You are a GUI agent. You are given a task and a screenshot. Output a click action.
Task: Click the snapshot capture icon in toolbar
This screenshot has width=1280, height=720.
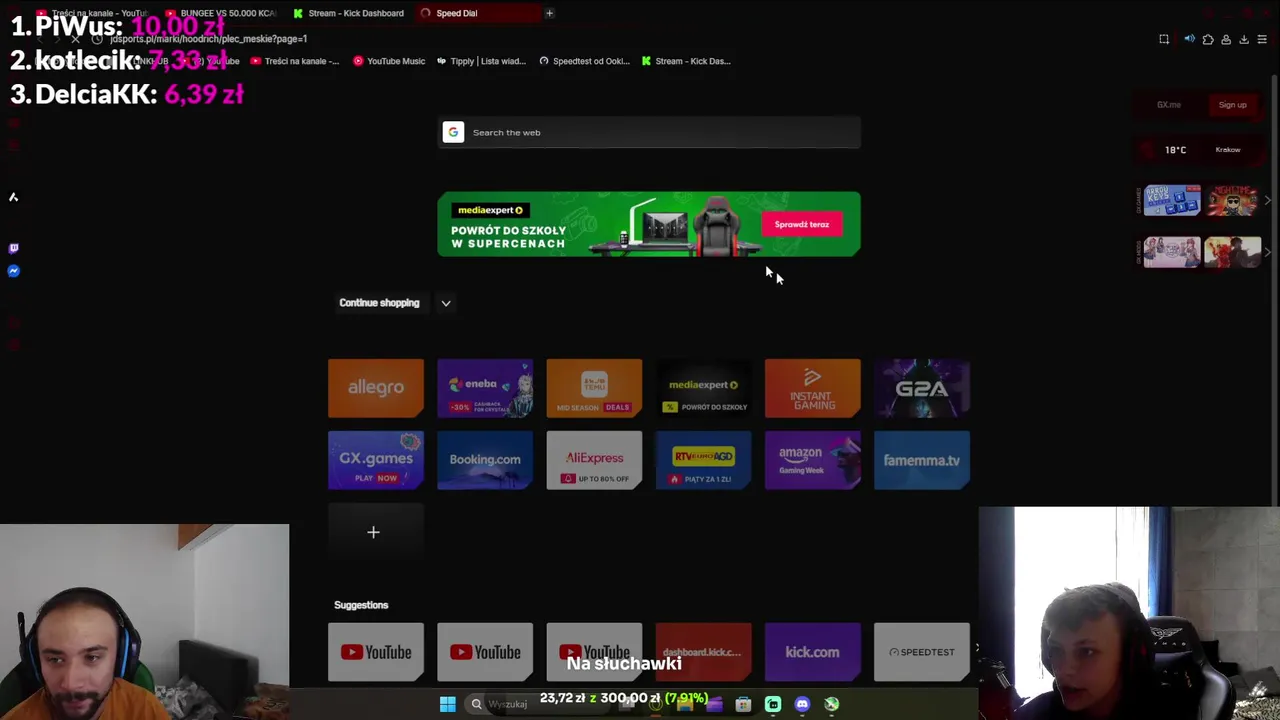point(1164,39)
